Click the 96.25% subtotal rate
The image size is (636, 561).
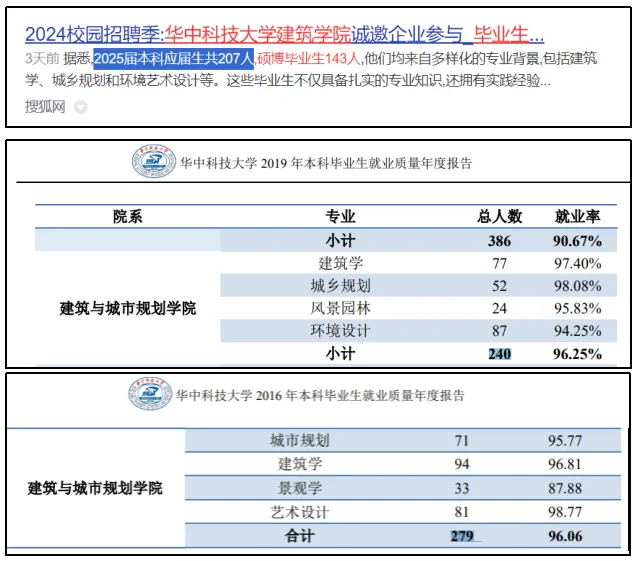578,354
